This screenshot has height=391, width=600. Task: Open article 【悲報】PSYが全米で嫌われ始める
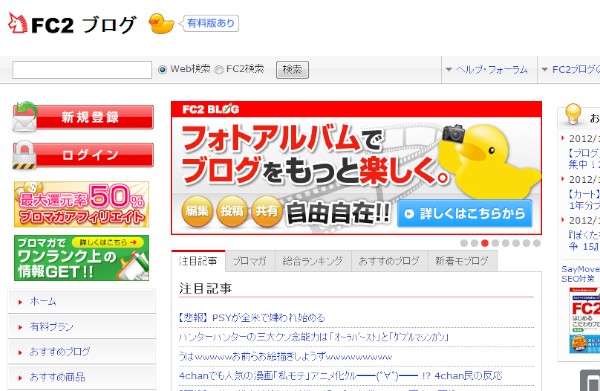pyautogui.click(x=252, y=318)
